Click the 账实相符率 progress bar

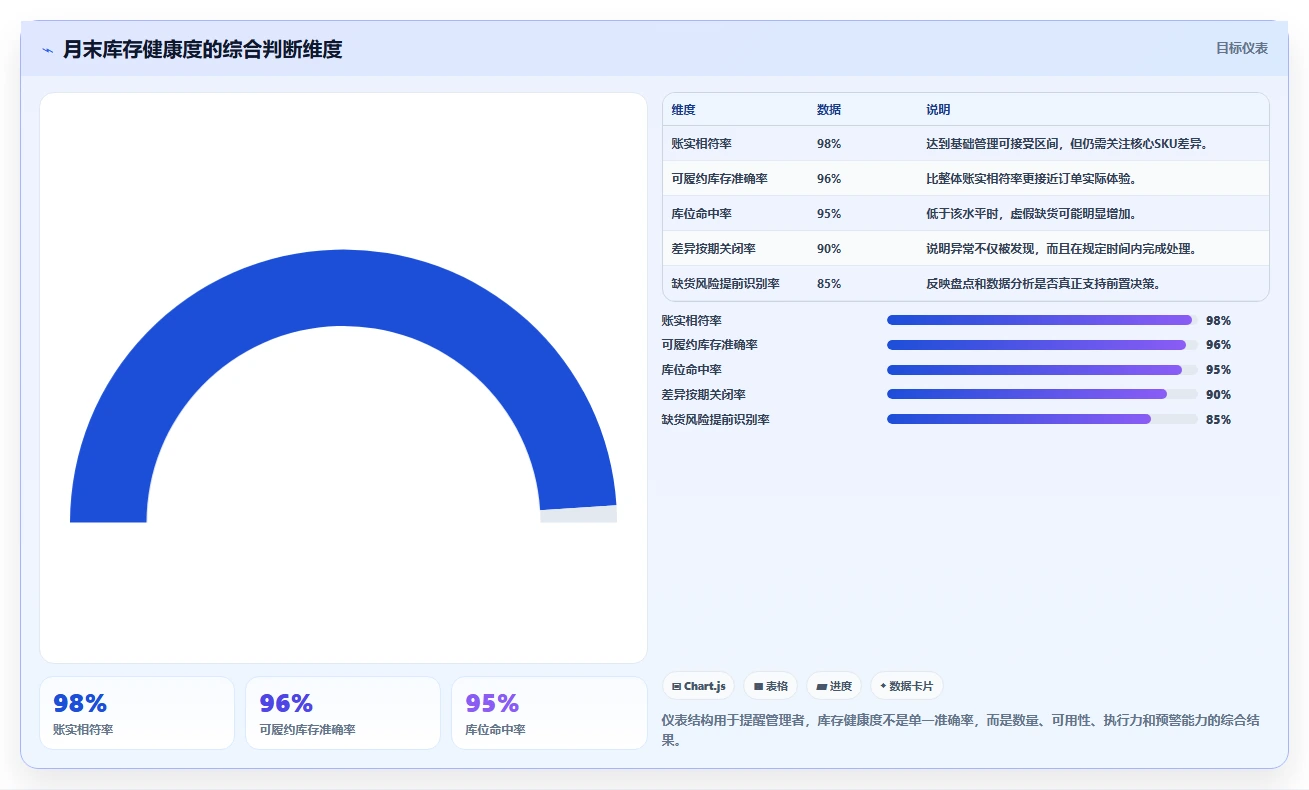[x=1042, y=320]
